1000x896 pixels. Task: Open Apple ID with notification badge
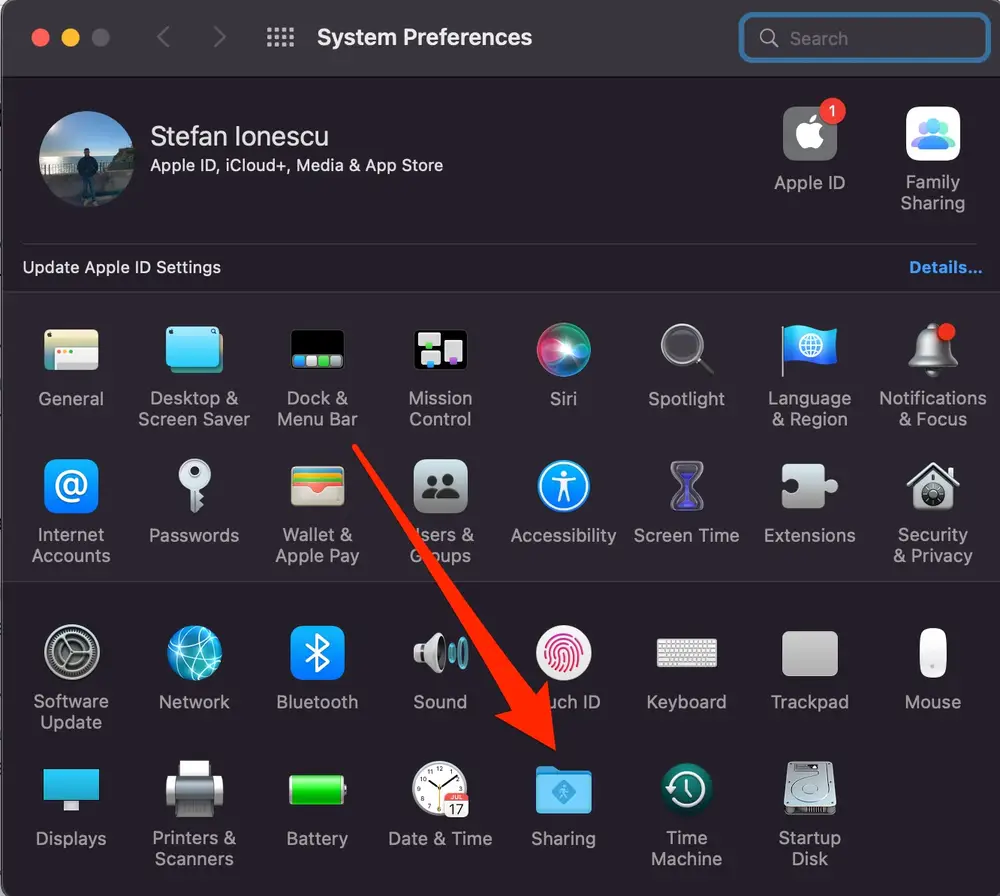(810, 133)
